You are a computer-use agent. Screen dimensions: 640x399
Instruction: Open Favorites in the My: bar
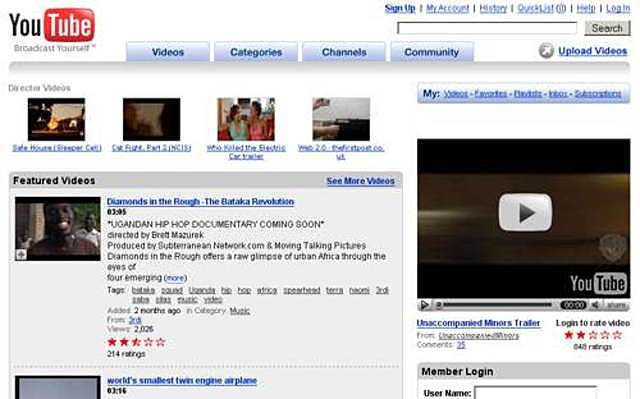(x=491, y=94)
